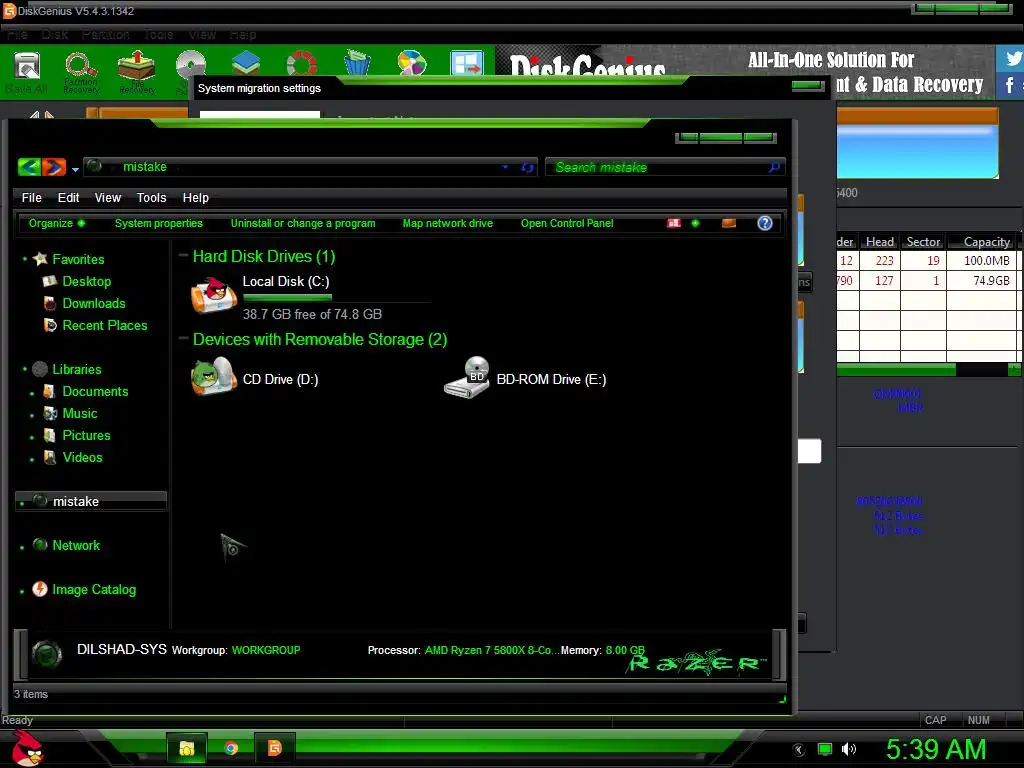This screenshot has width=1024, height=768.
Task: Open the Explorer Edit menu
Action: coord(68,198)
